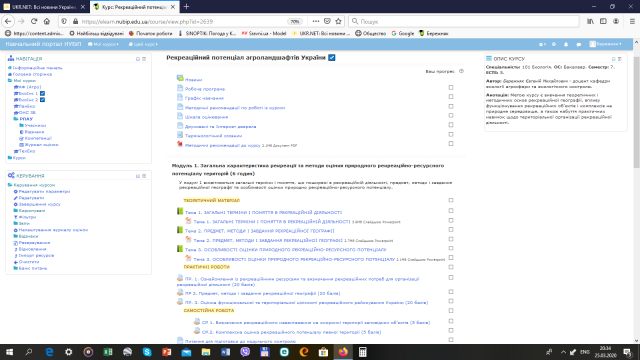Show Firefox sidebars icon
The image size is (640, 360).
tap(603, 21)
